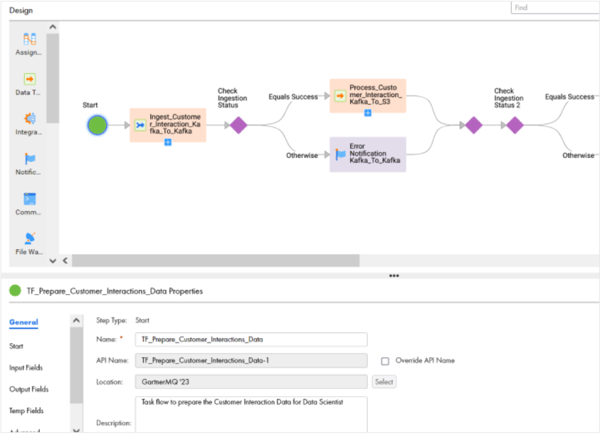Viewport: 600px width, 434px height.
Task: Select the Notification flag icon in palette
Action: click(x=29, y=158)
